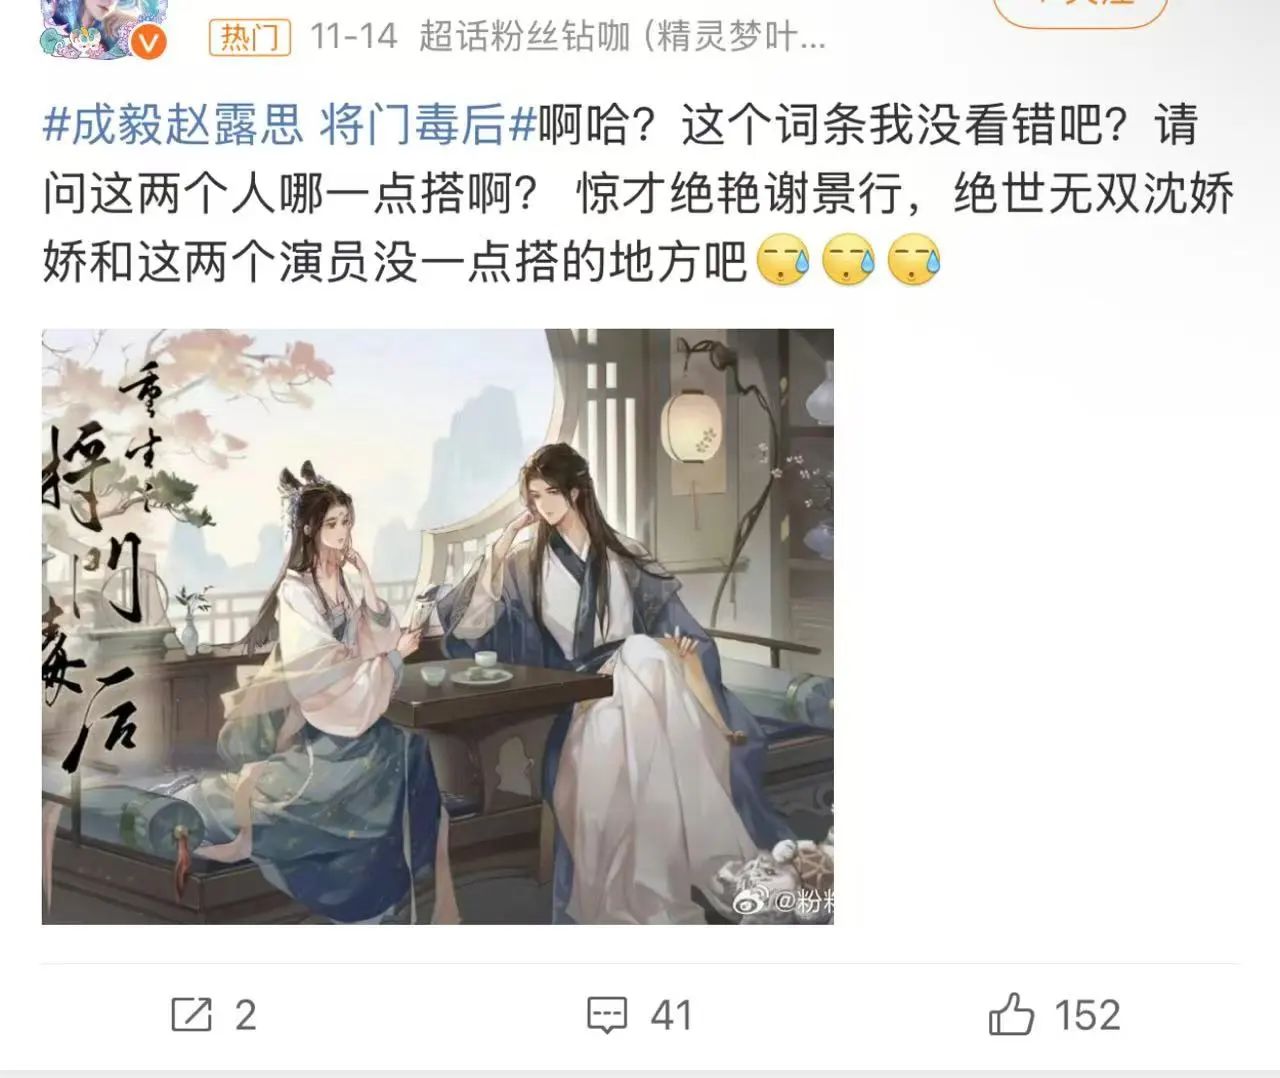Click the follow button at top right
Screen dimensions: 1280x1078
click(1081, 10)
